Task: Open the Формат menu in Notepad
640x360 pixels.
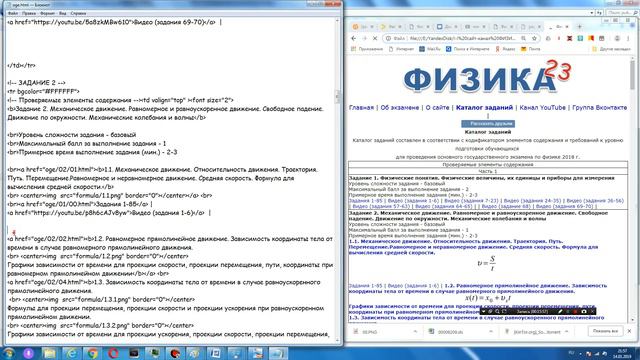Action: [47, 13]
